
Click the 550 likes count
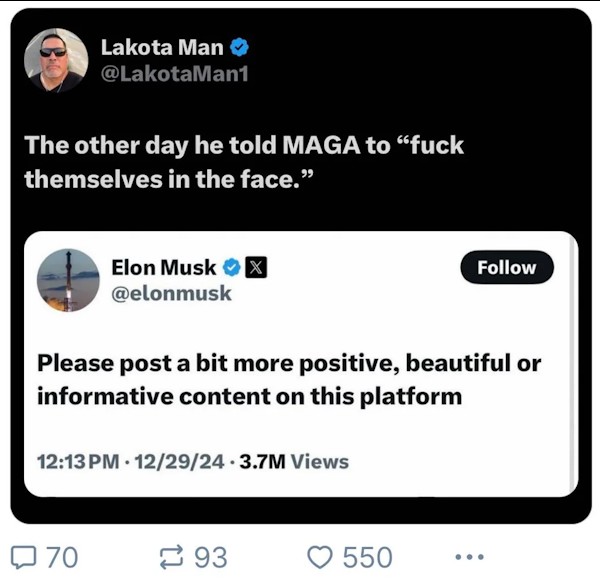click(x=367, y=556)
